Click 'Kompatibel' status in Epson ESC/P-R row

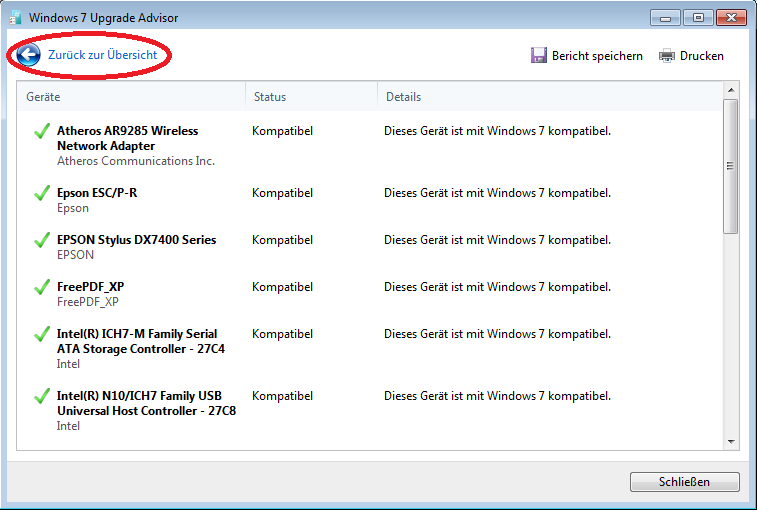point(282,193)
